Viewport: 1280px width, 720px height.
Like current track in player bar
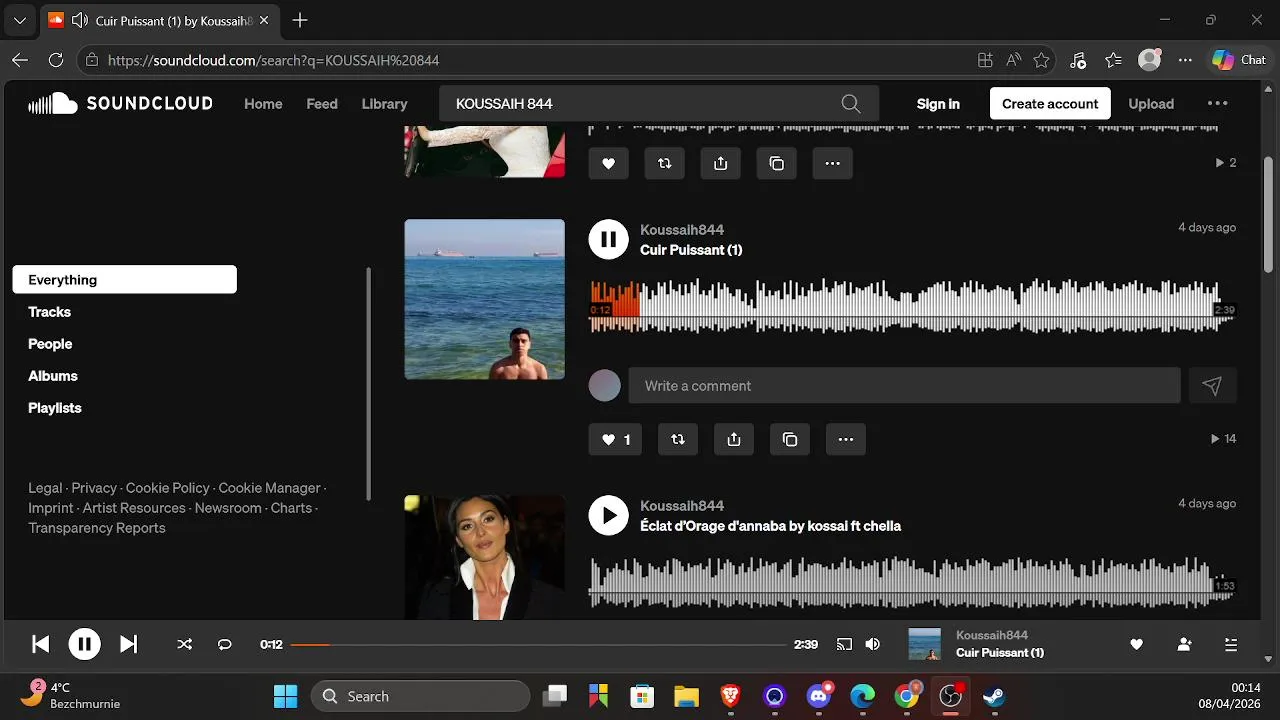[1136, 645]
